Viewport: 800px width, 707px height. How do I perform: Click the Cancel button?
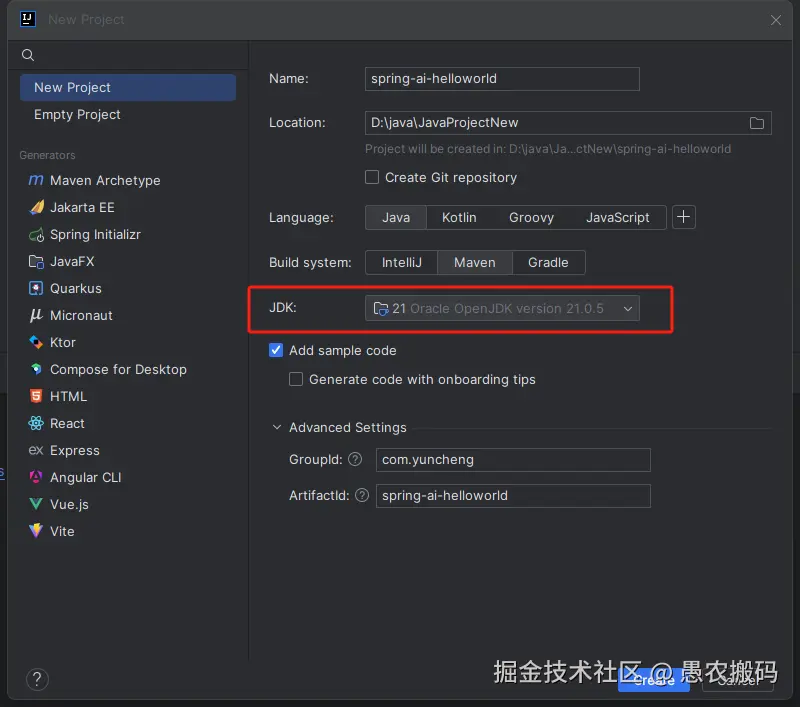point(737,680)
